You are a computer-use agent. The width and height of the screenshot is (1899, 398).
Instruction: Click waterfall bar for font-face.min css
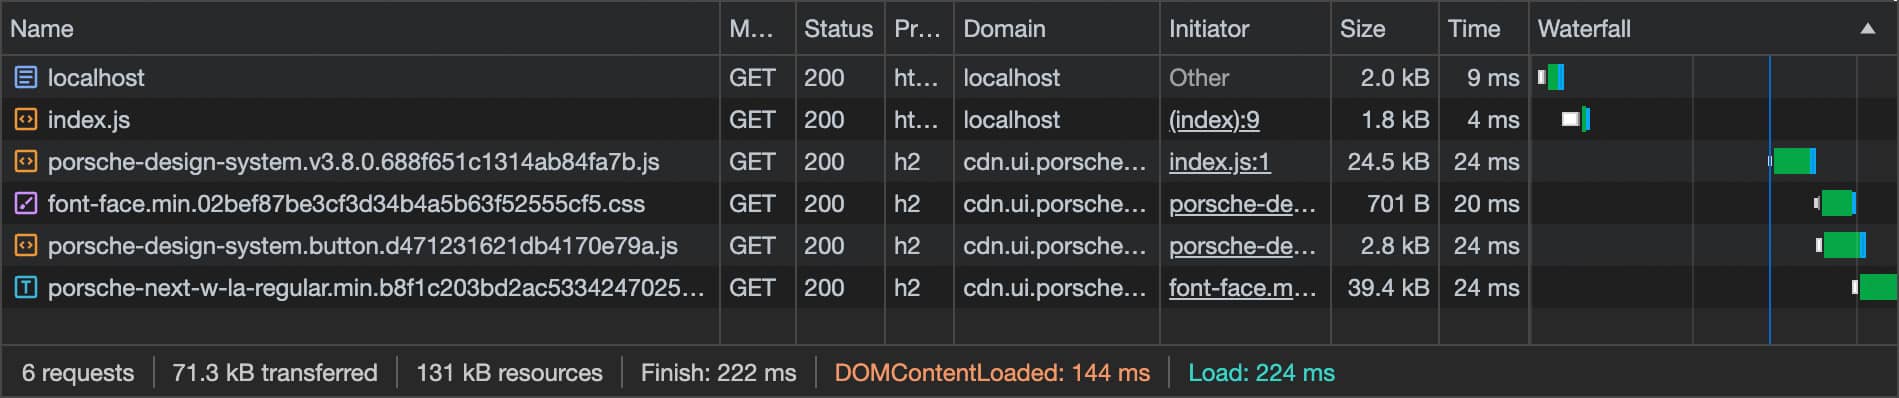pyautogui.click(x=1836, y=203)
